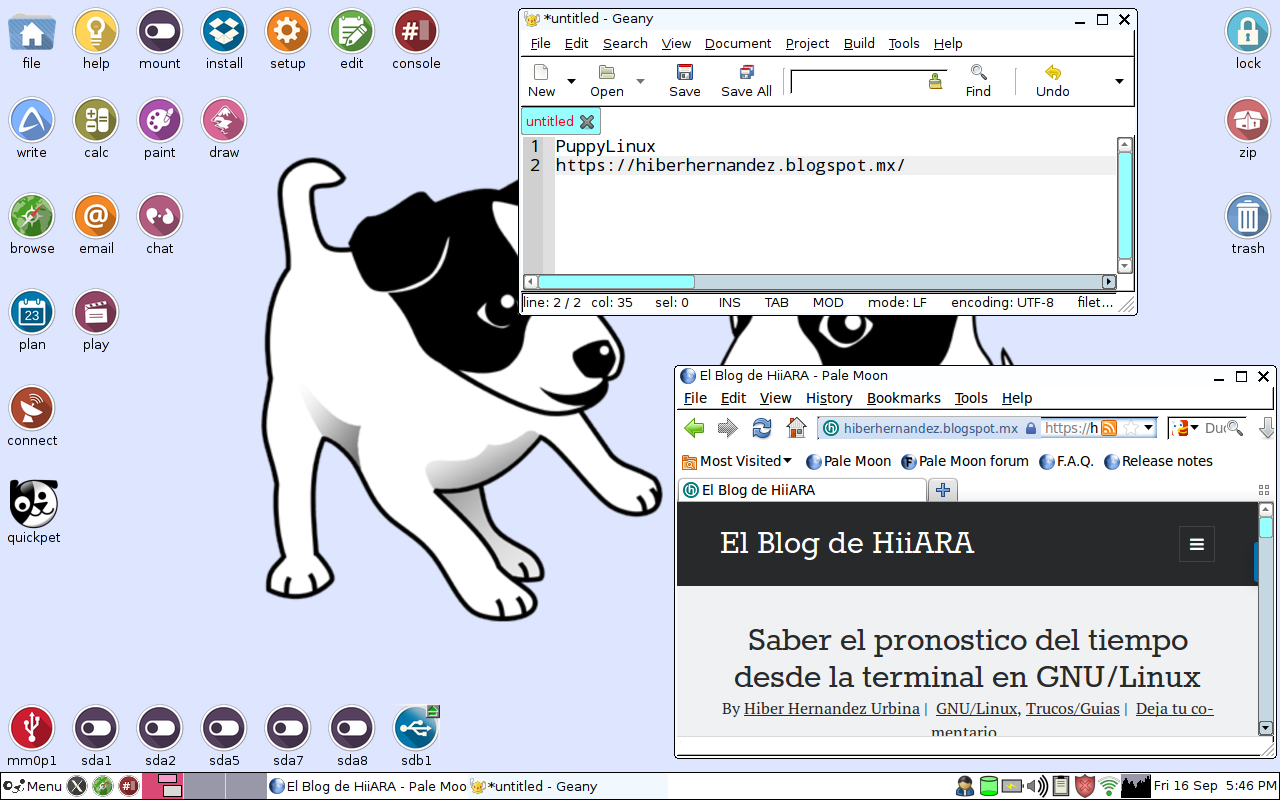The image size is (1280, 800).
Task: Open the History menu in Pale Moon
Action: pos(829,398)
